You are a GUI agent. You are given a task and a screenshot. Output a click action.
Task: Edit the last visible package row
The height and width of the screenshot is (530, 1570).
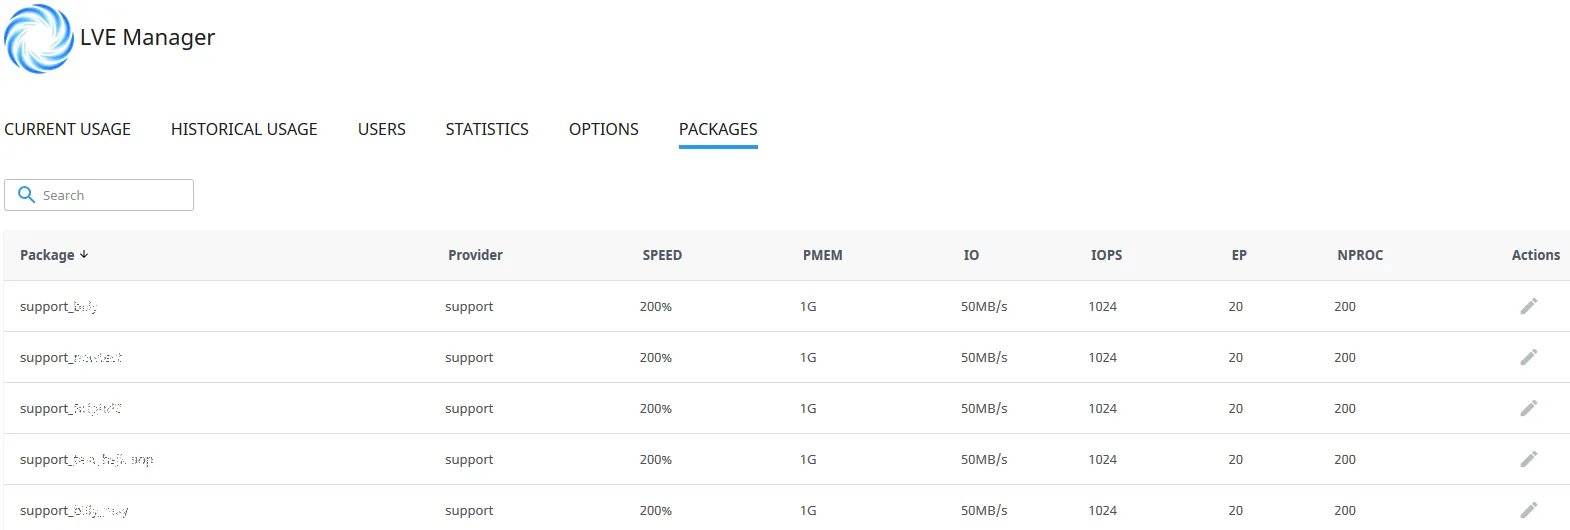[1528, 510]
